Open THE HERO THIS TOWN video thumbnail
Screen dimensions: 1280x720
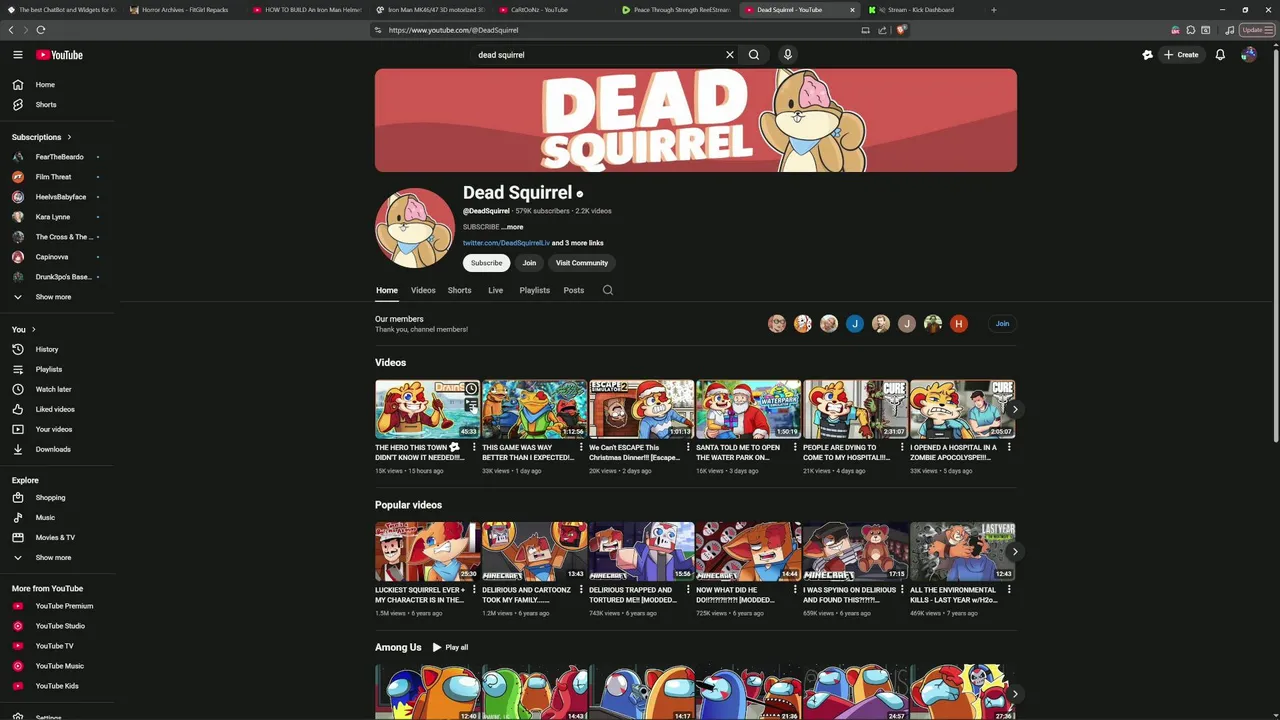(x=427, y=409)
